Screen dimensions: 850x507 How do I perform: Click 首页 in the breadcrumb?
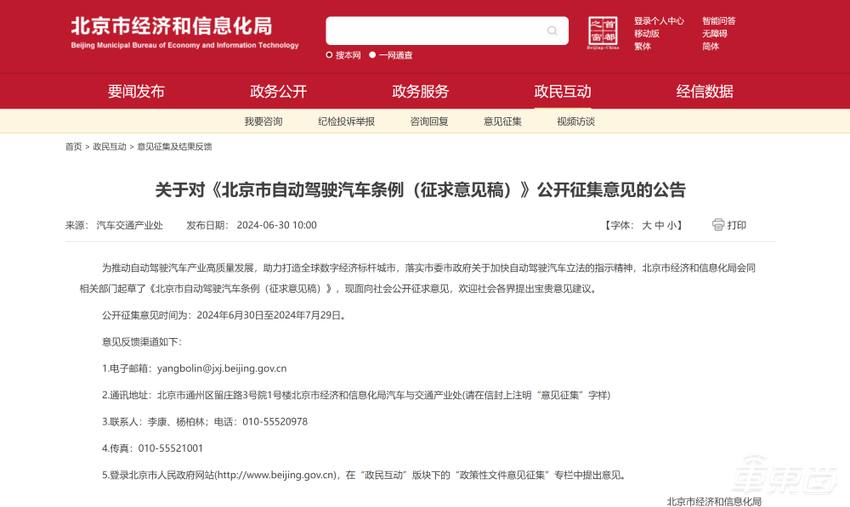coord(74,147)
